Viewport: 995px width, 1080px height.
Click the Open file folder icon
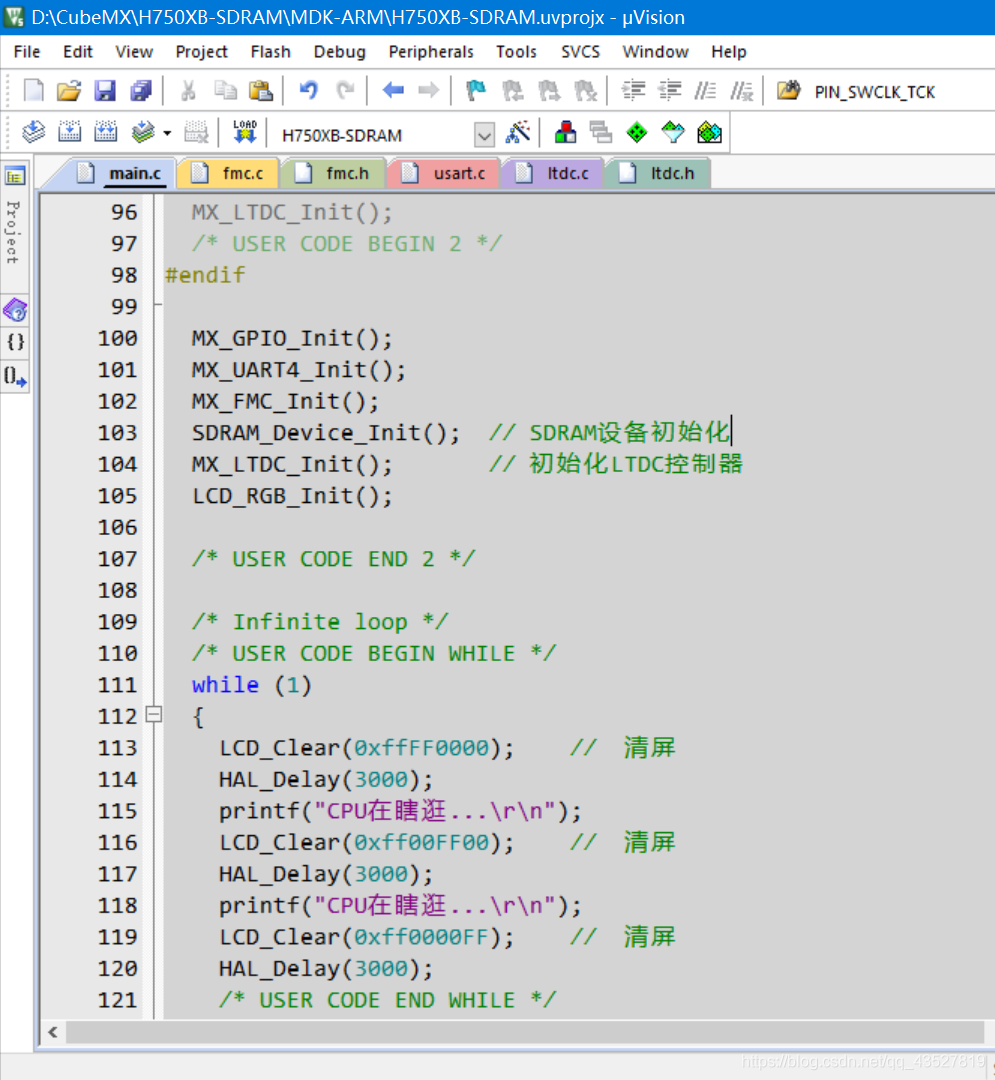click(x=69, y=90)
